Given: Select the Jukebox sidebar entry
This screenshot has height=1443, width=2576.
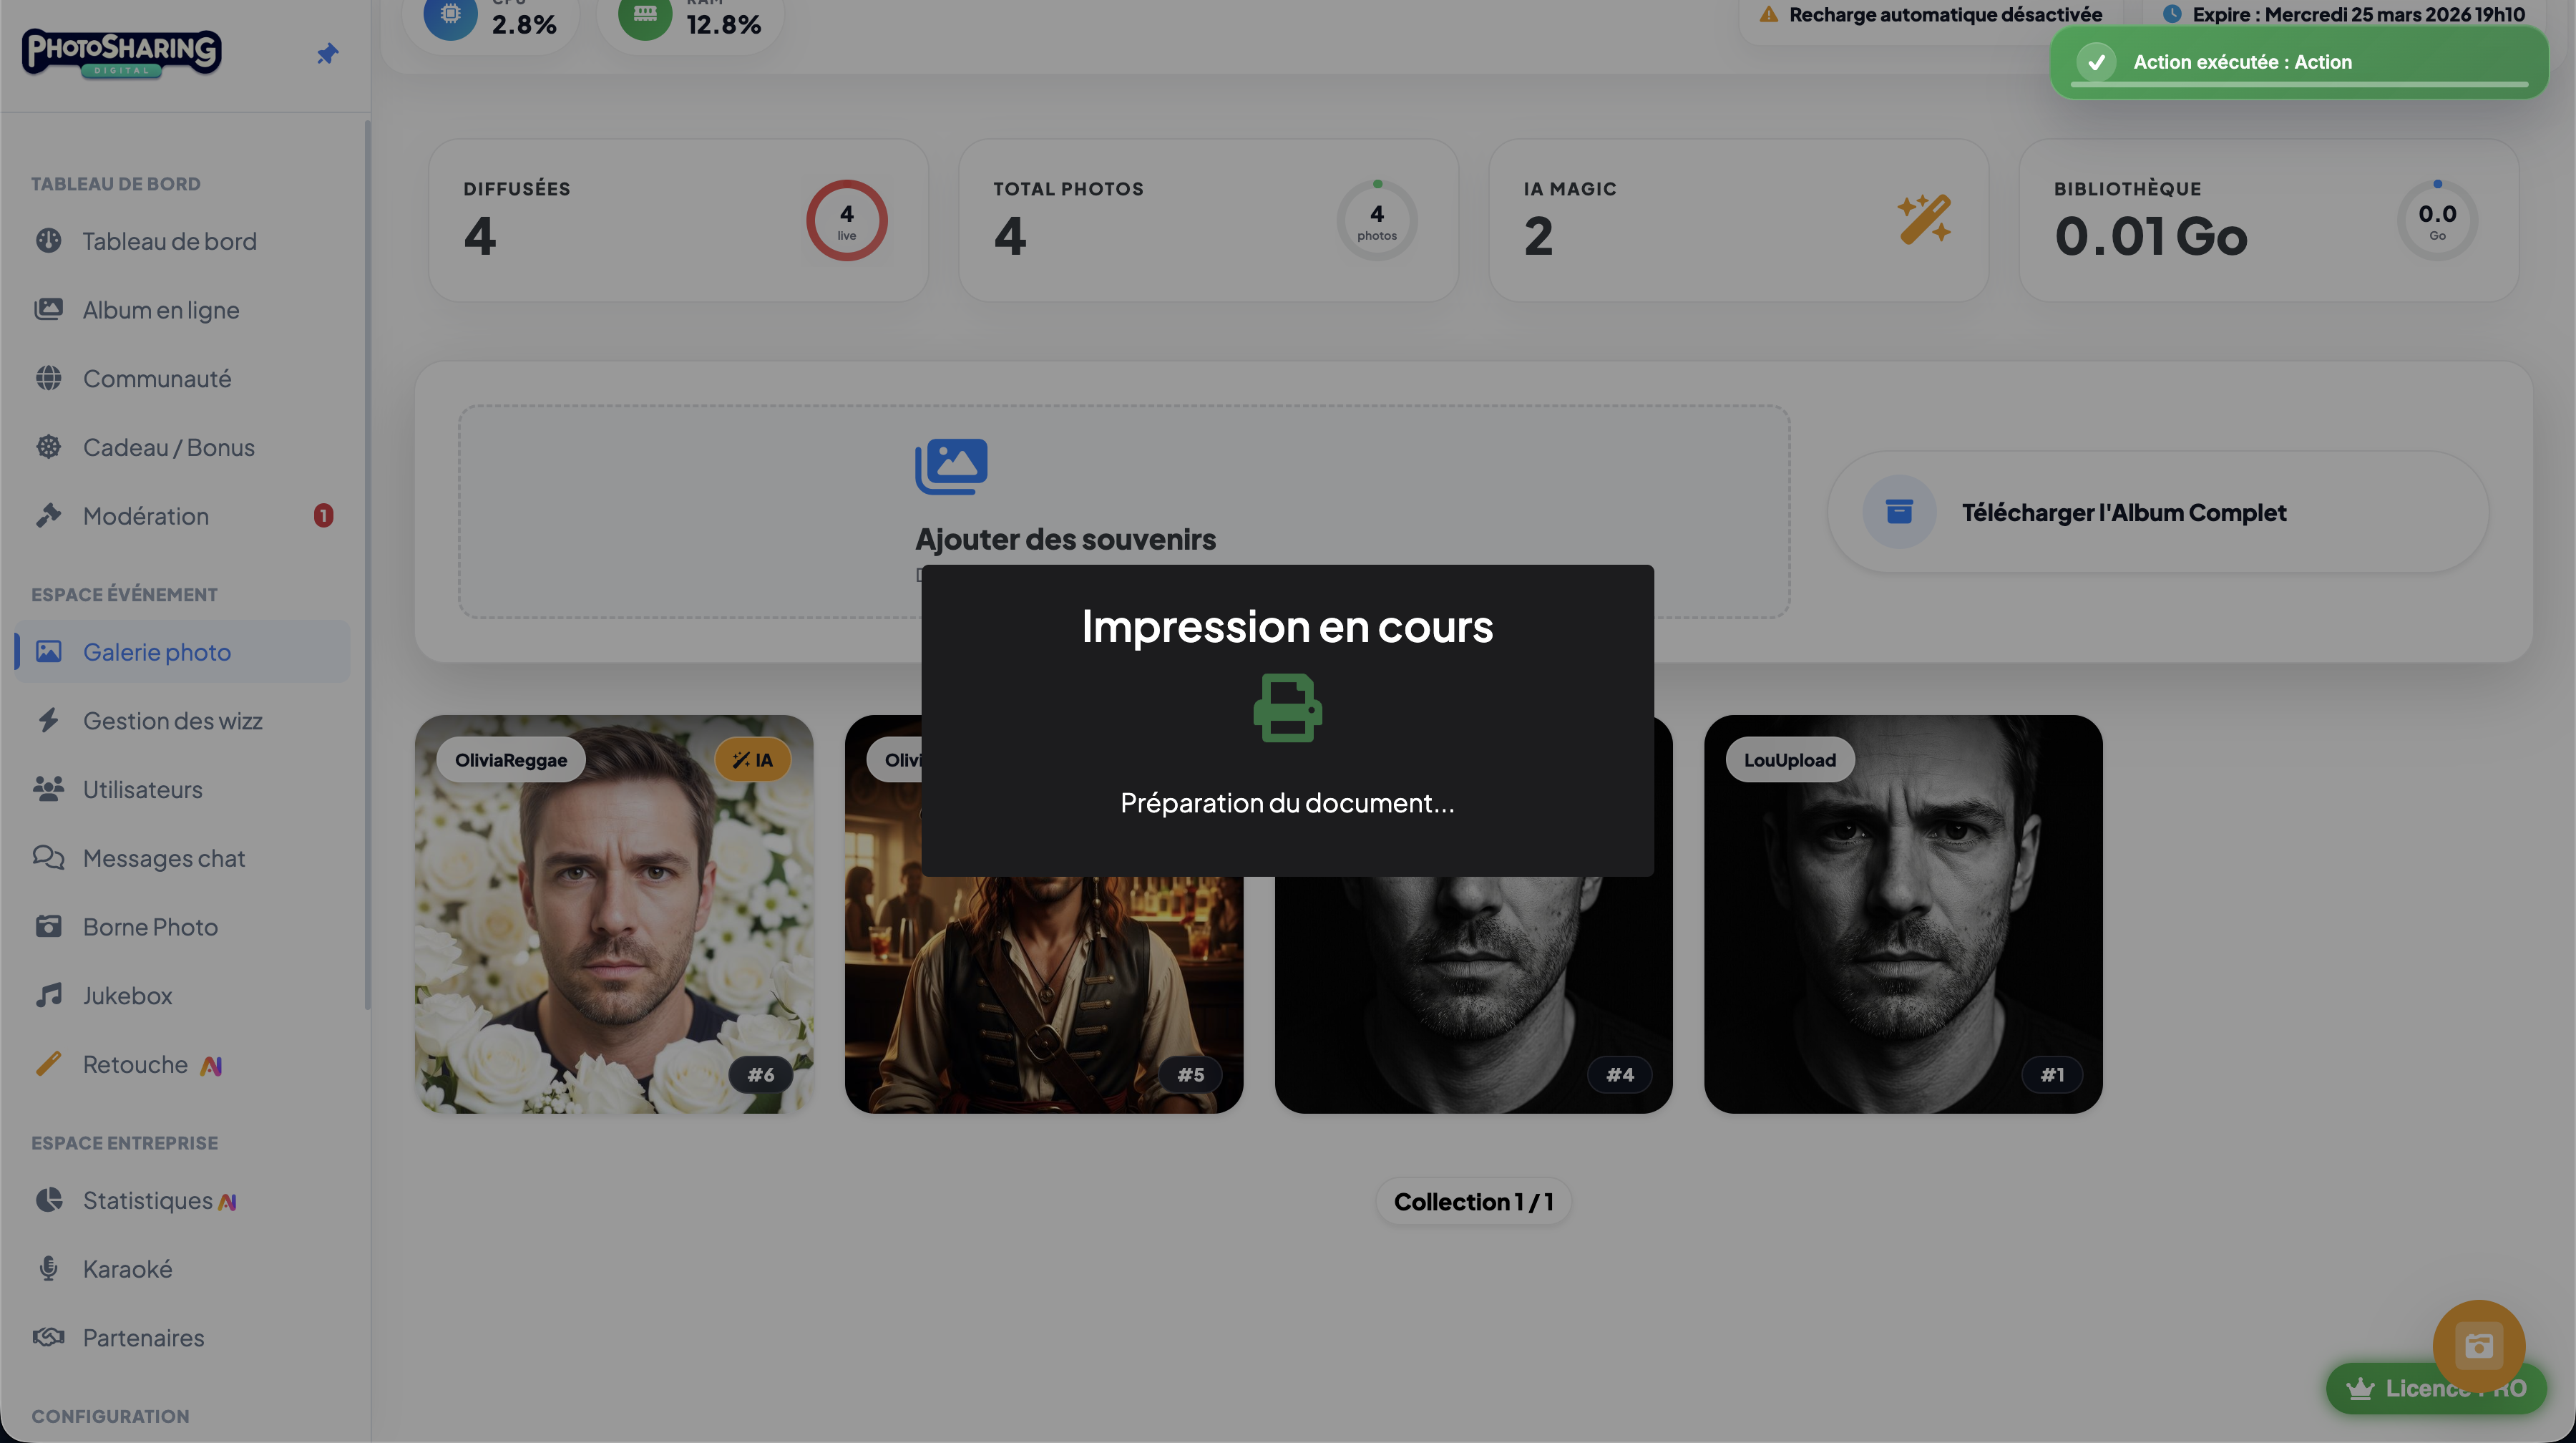Looking at the screenshot, I should tap(127, 996).
